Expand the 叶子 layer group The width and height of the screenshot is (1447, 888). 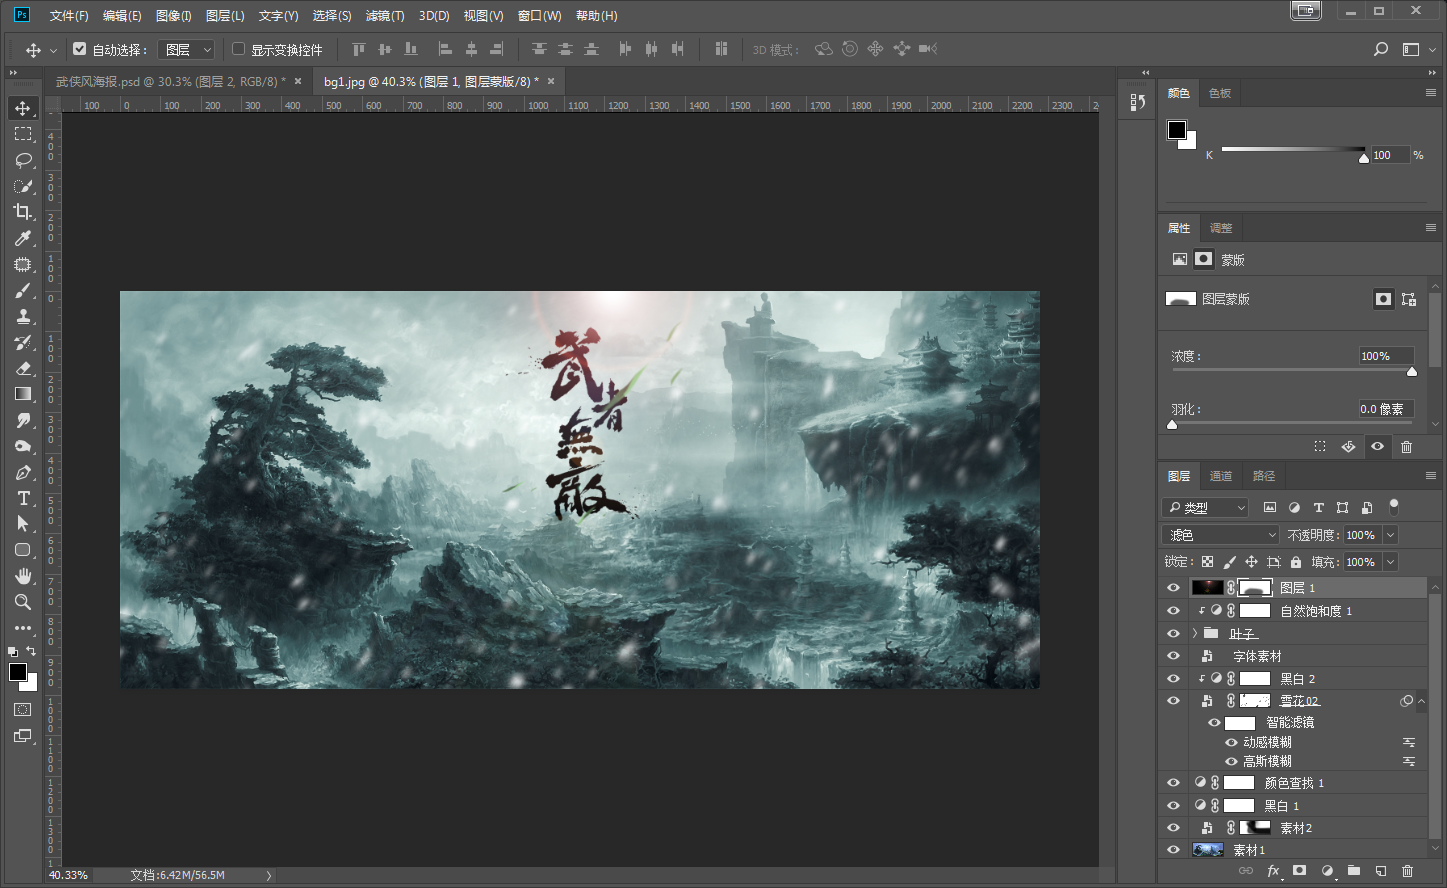coord(1194,633)
